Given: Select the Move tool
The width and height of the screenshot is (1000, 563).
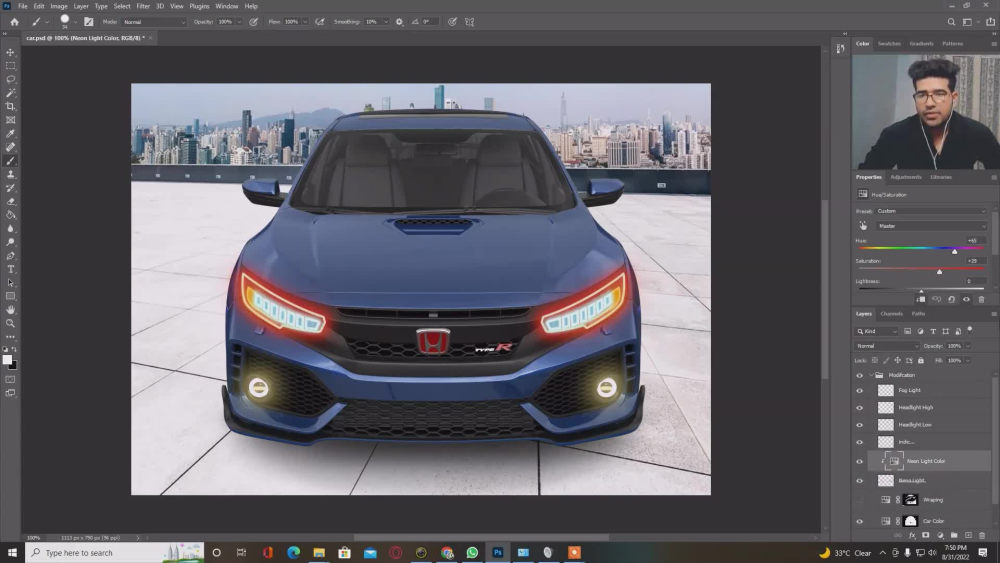Looking at the screenshot, I should (10, 52).
